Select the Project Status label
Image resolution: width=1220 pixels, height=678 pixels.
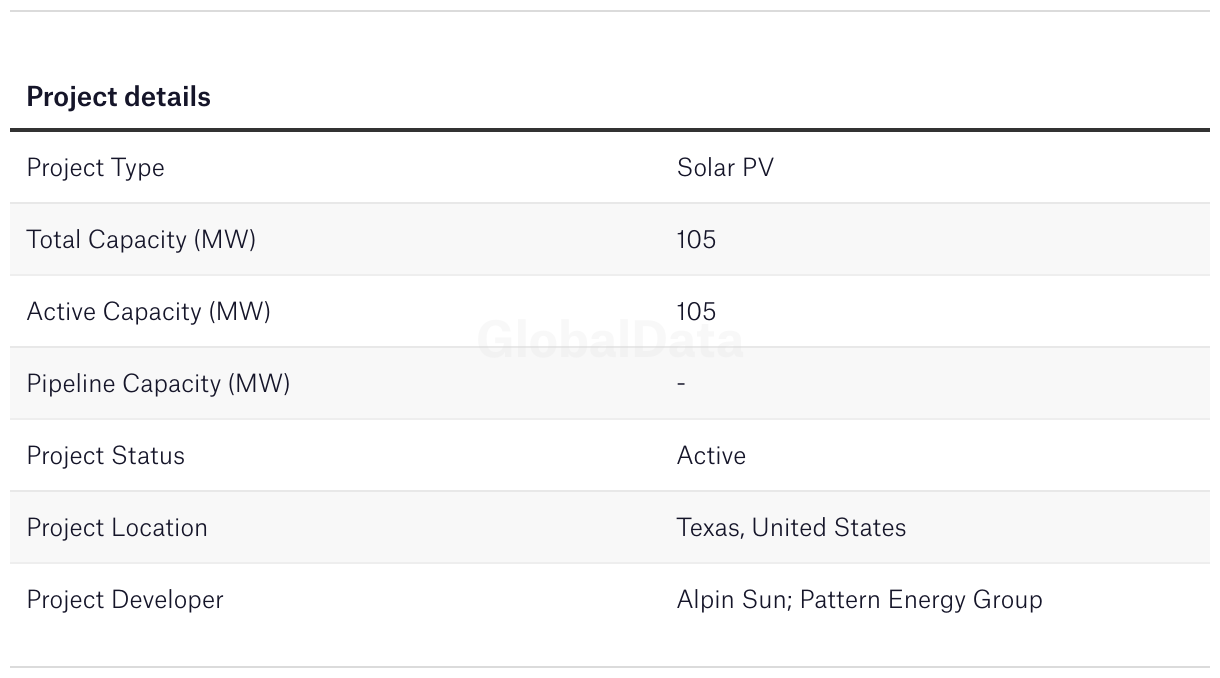click(x=105, y=456)
